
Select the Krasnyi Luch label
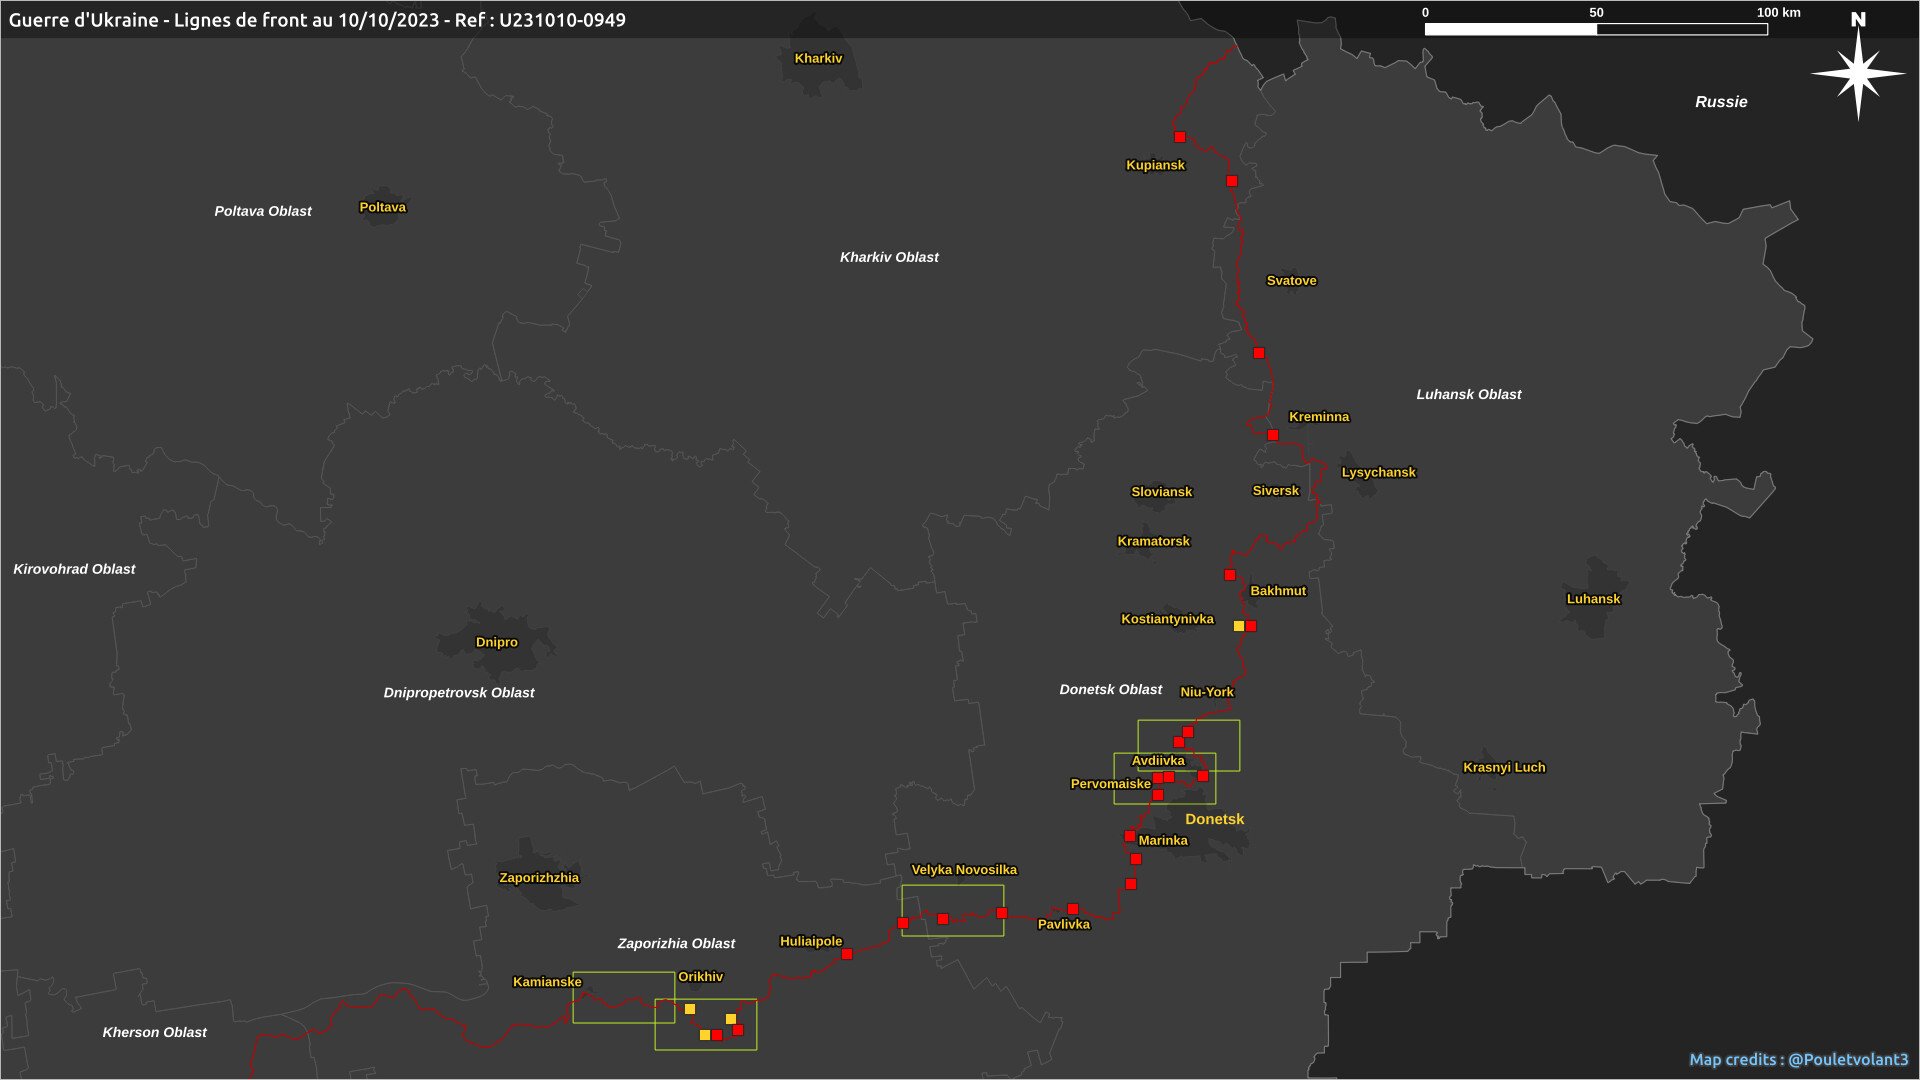pyautogui.click(x=1504, y=768)
